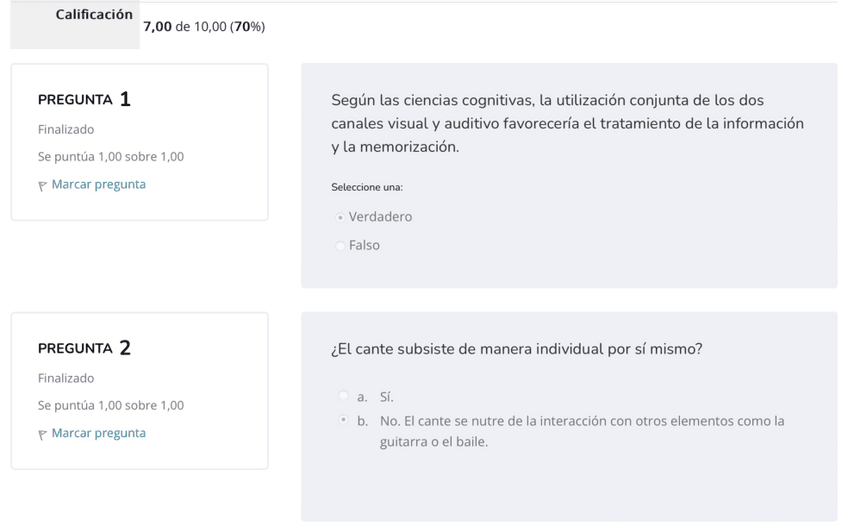Choose the Falso radio button

click(340, 245)
